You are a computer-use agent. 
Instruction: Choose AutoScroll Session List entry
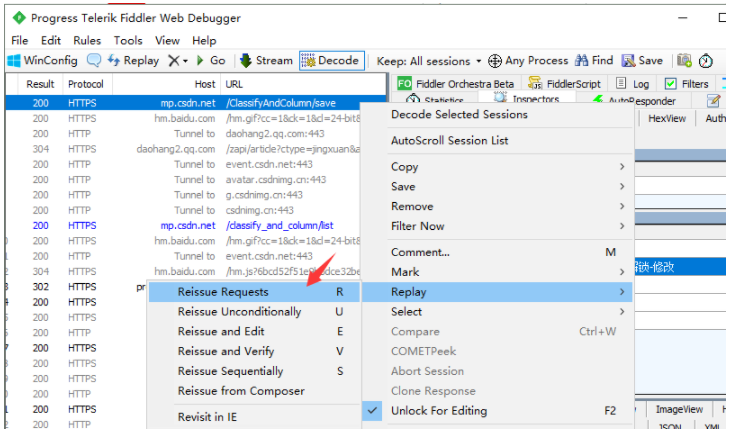[x=497, y=140]
